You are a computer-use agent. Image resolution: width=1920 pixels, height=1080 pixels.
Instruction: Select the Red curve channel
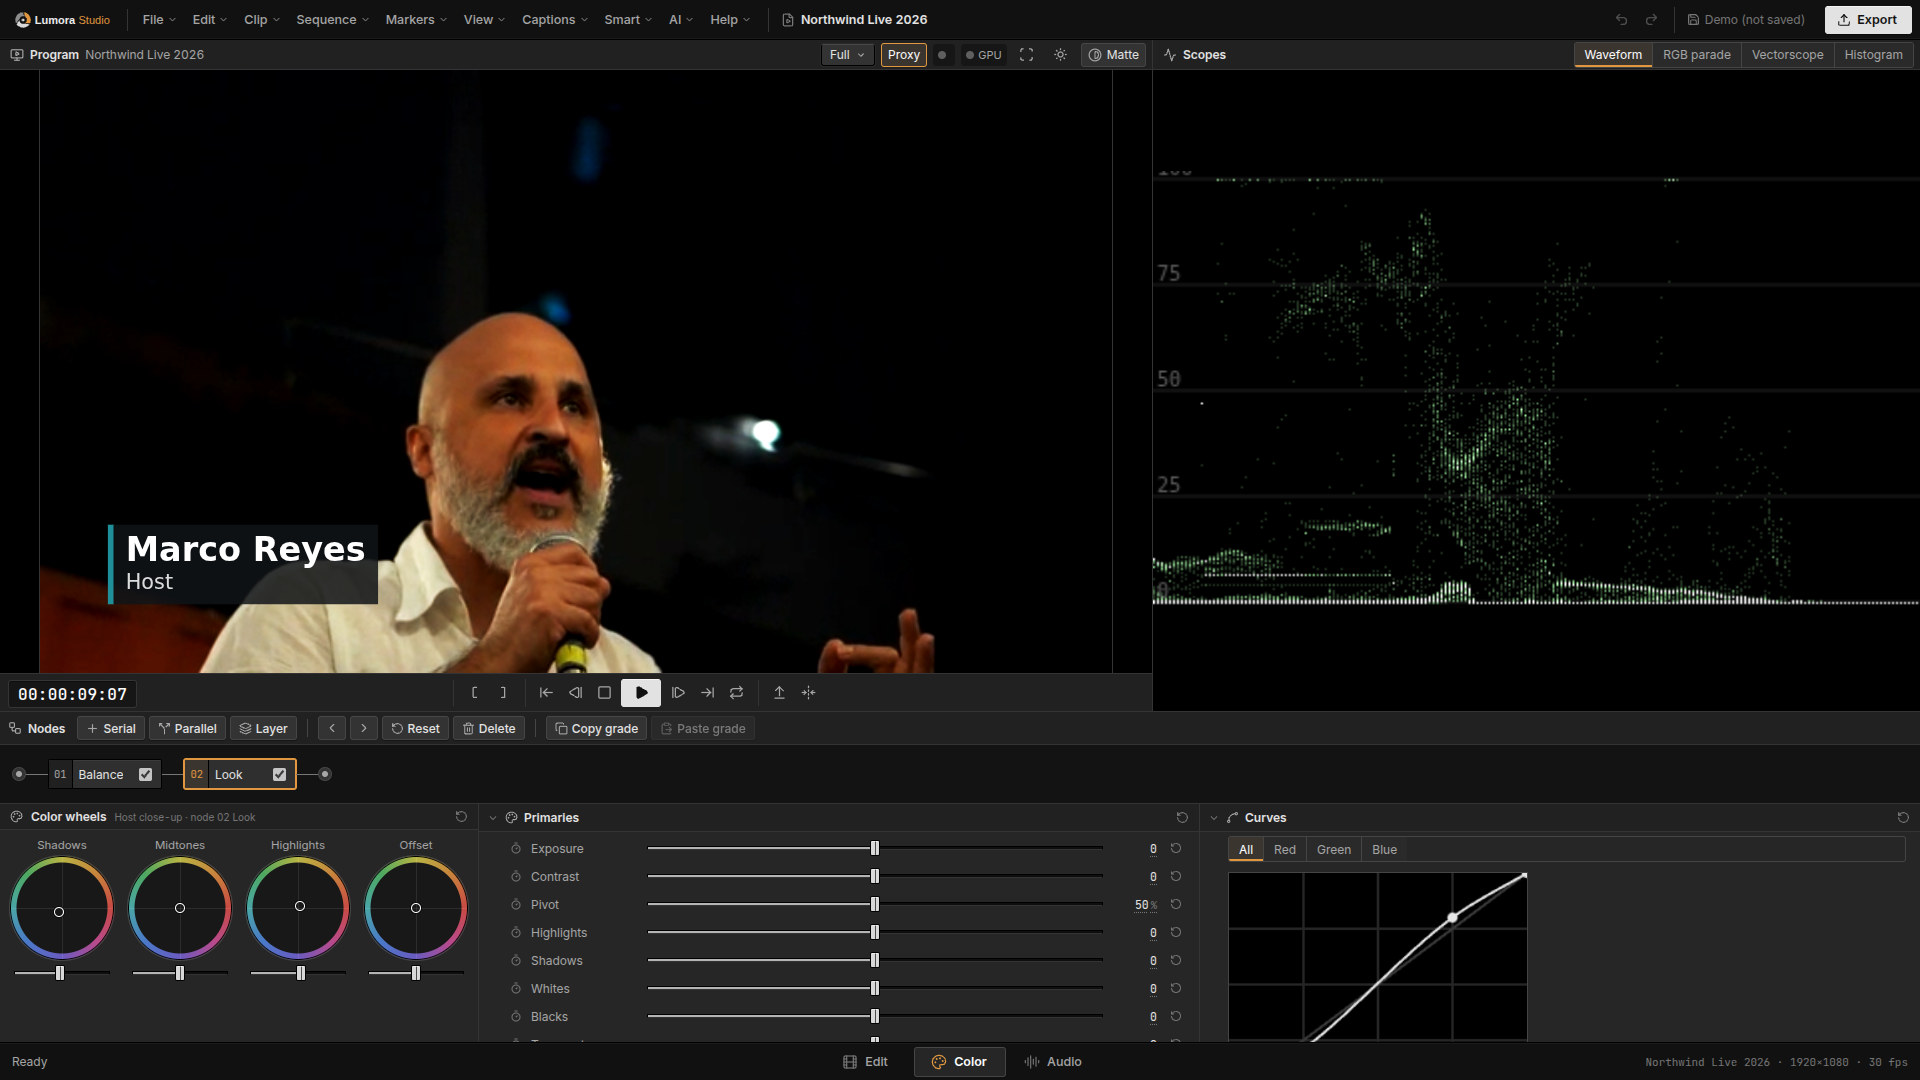[x=1284, y=849]
